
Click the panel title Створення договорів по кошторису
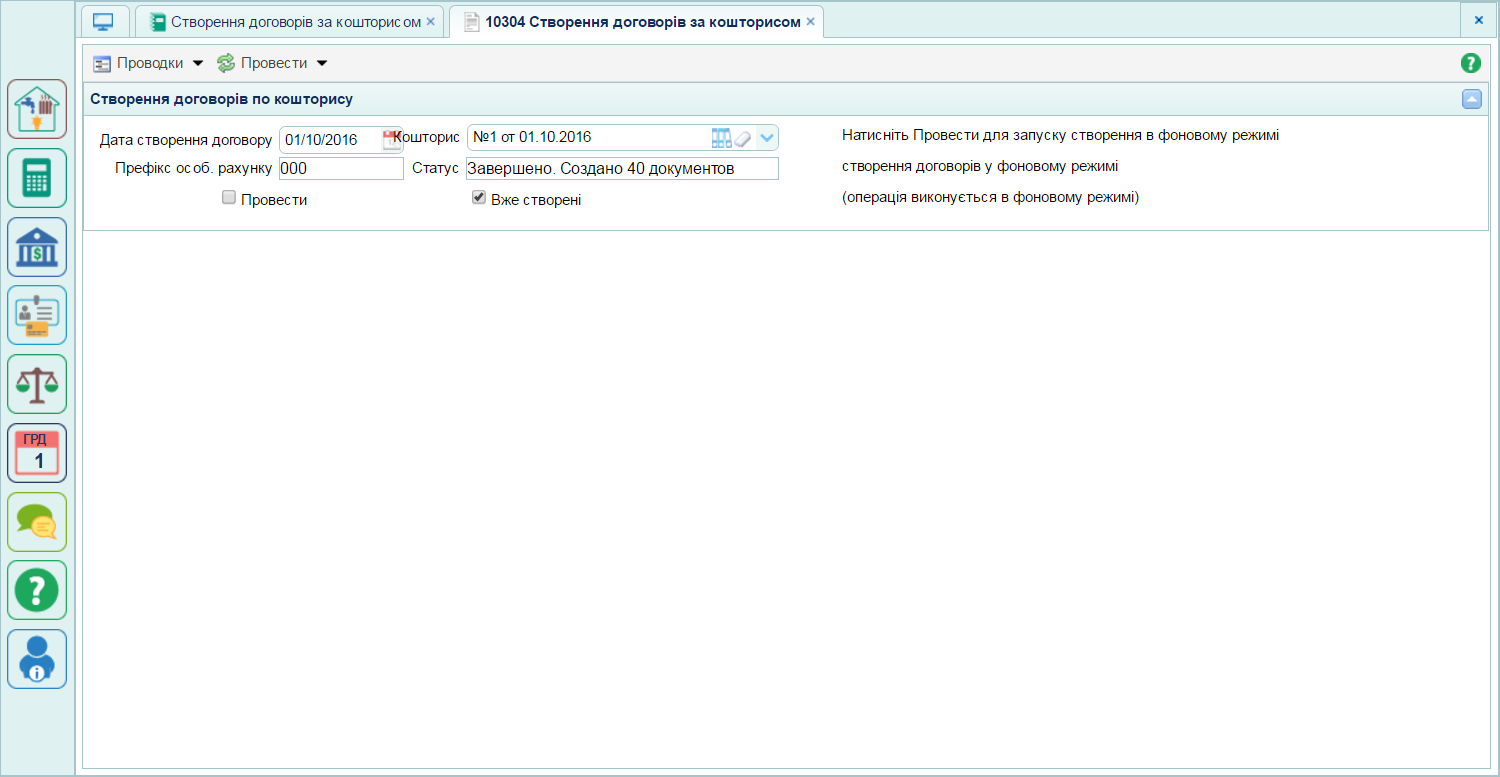221,99
